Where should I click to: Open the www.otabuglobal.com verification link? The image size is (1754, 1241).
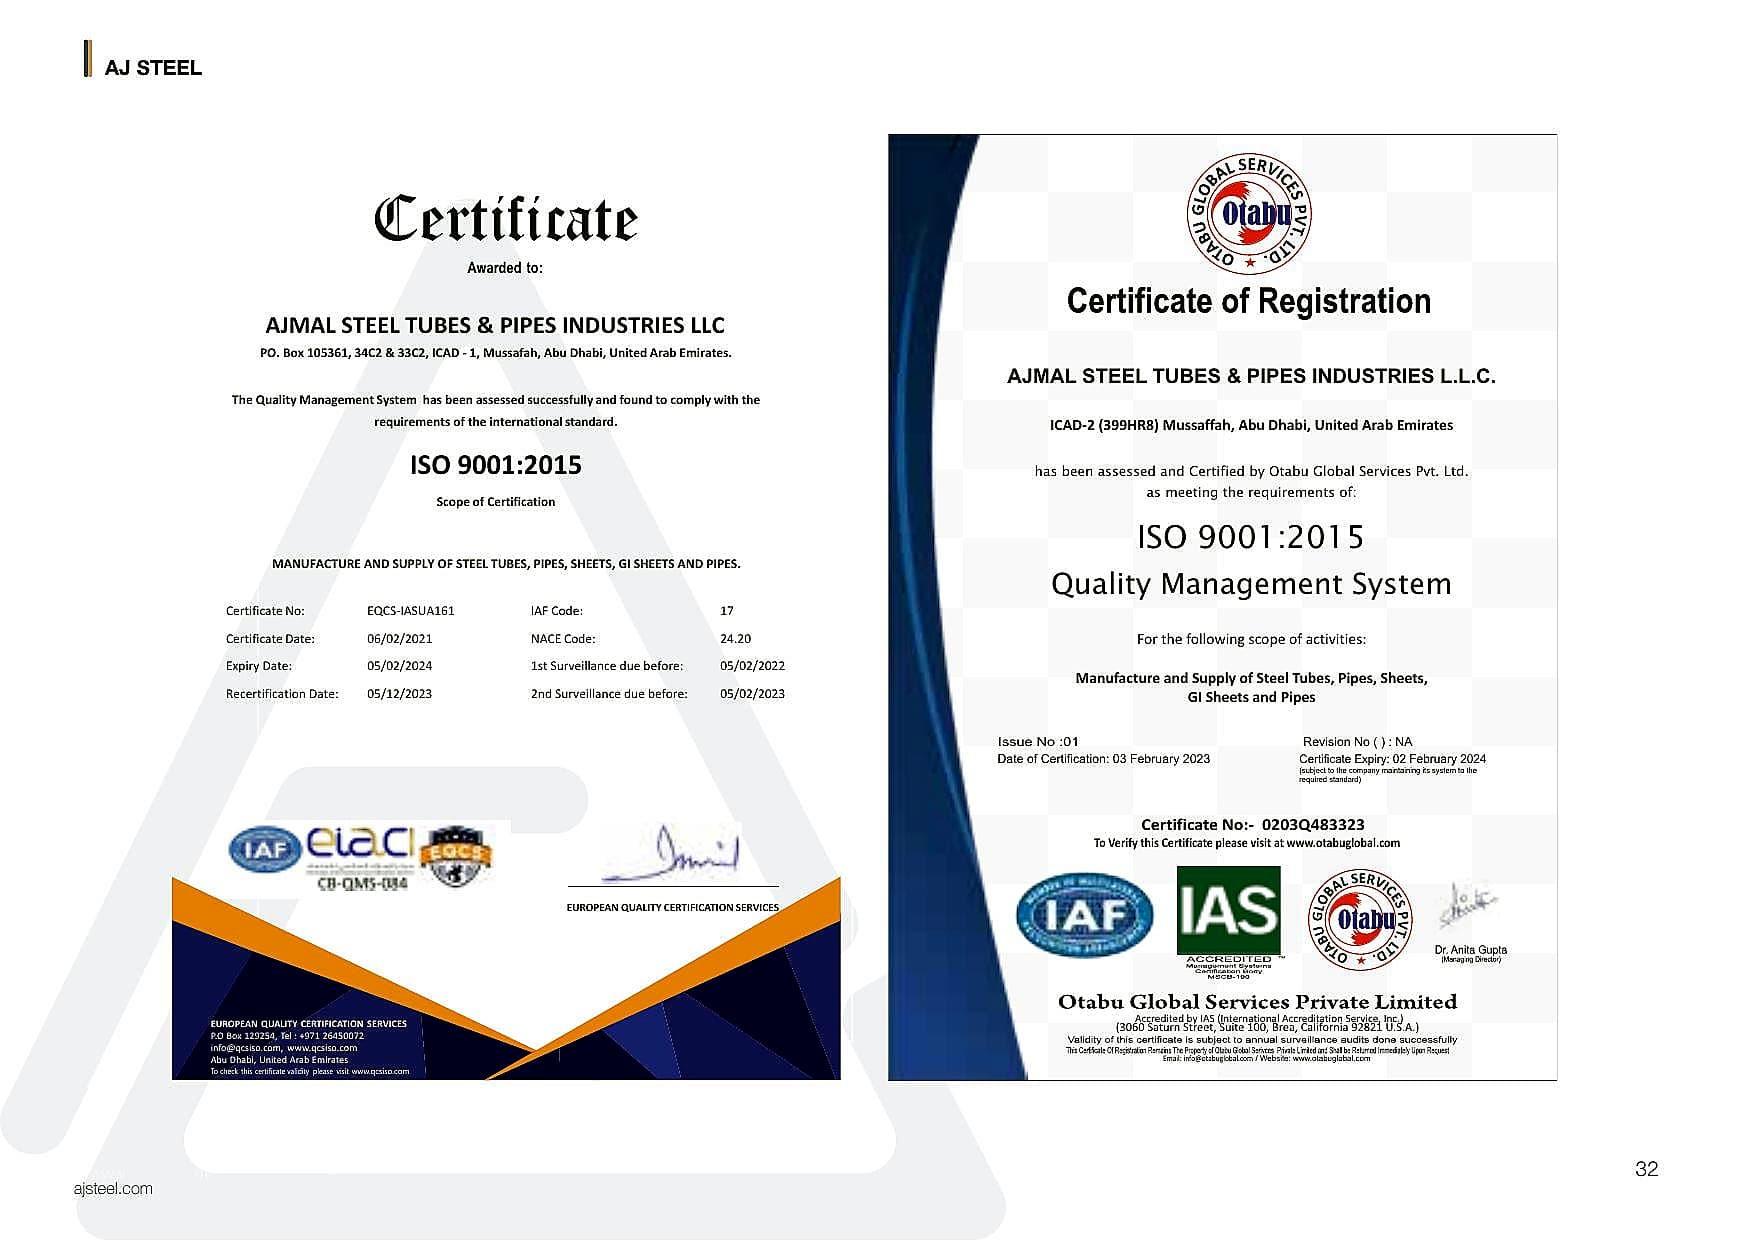[1343, 843]
